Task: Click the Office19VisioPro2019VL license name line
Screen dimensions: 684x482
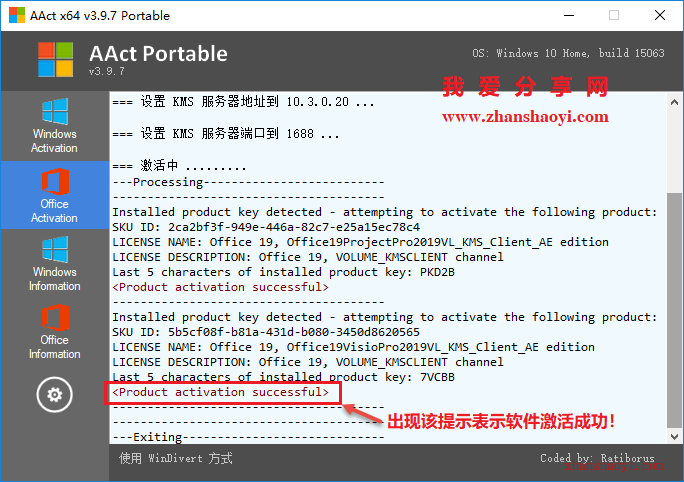Action: (x=353, y=347)
